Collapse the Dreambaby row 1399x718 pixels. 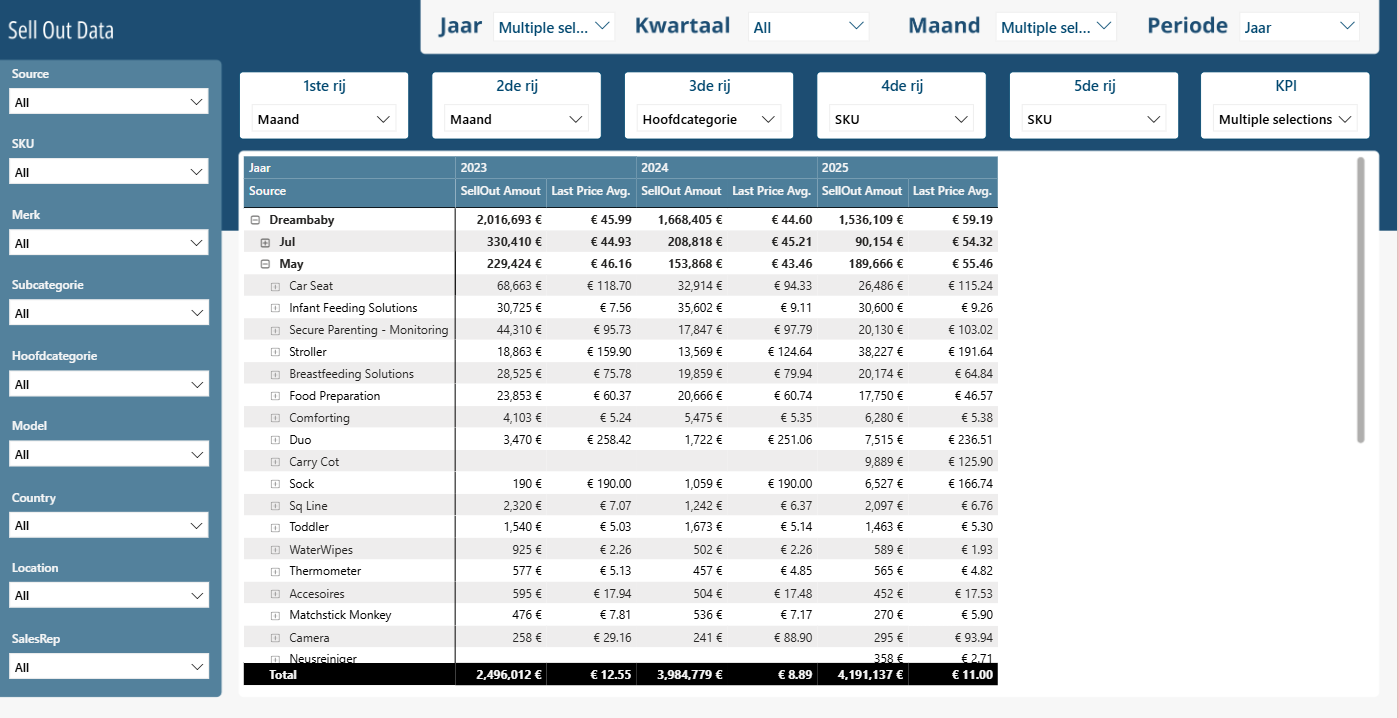pos(255,220)
